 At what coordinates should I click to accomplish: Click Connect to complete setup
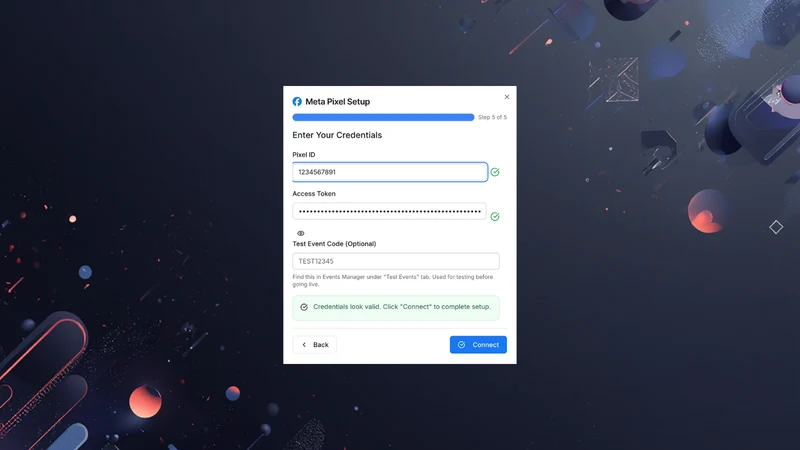tap(478, 344)
